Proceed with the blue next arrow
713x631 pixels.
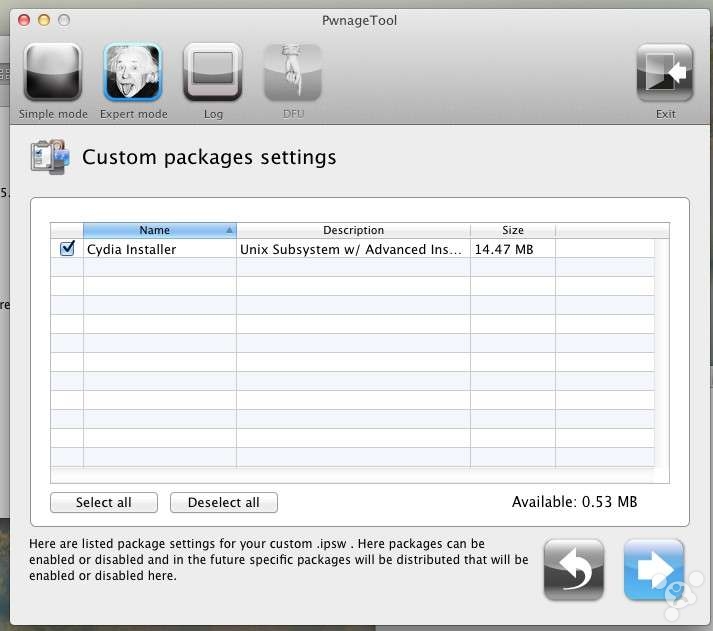[x=654, y=570]
